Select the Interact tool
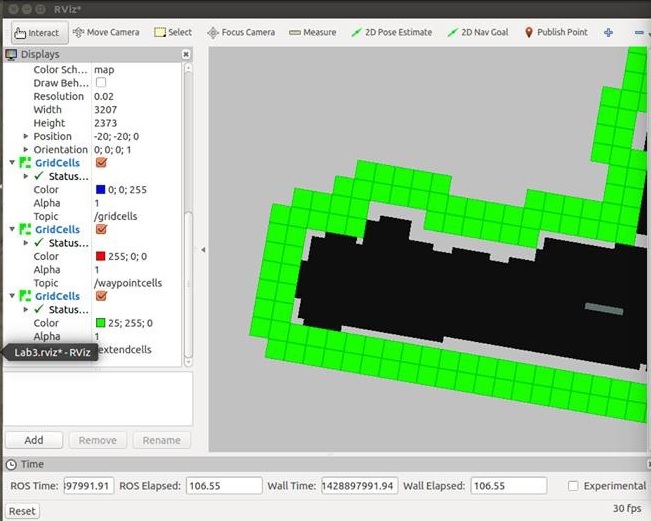Image resolution: width=651 pixels, height=521 pixels. 39,33
